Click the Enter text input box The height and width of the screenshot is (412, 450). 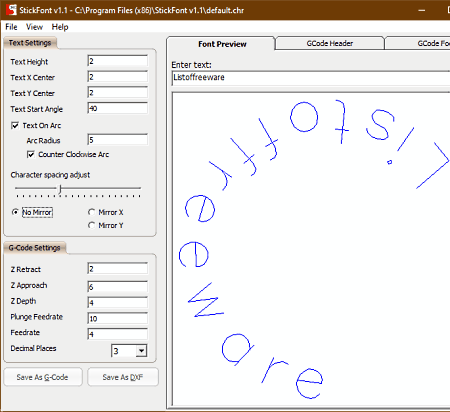[311, 78]
